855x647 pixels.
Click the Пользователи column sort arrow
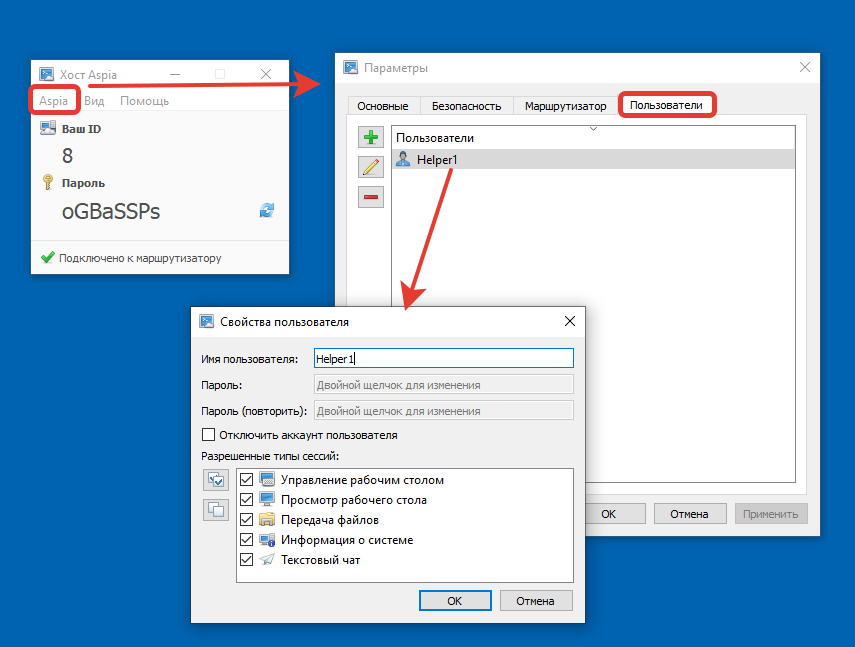[x=593, y=129]
